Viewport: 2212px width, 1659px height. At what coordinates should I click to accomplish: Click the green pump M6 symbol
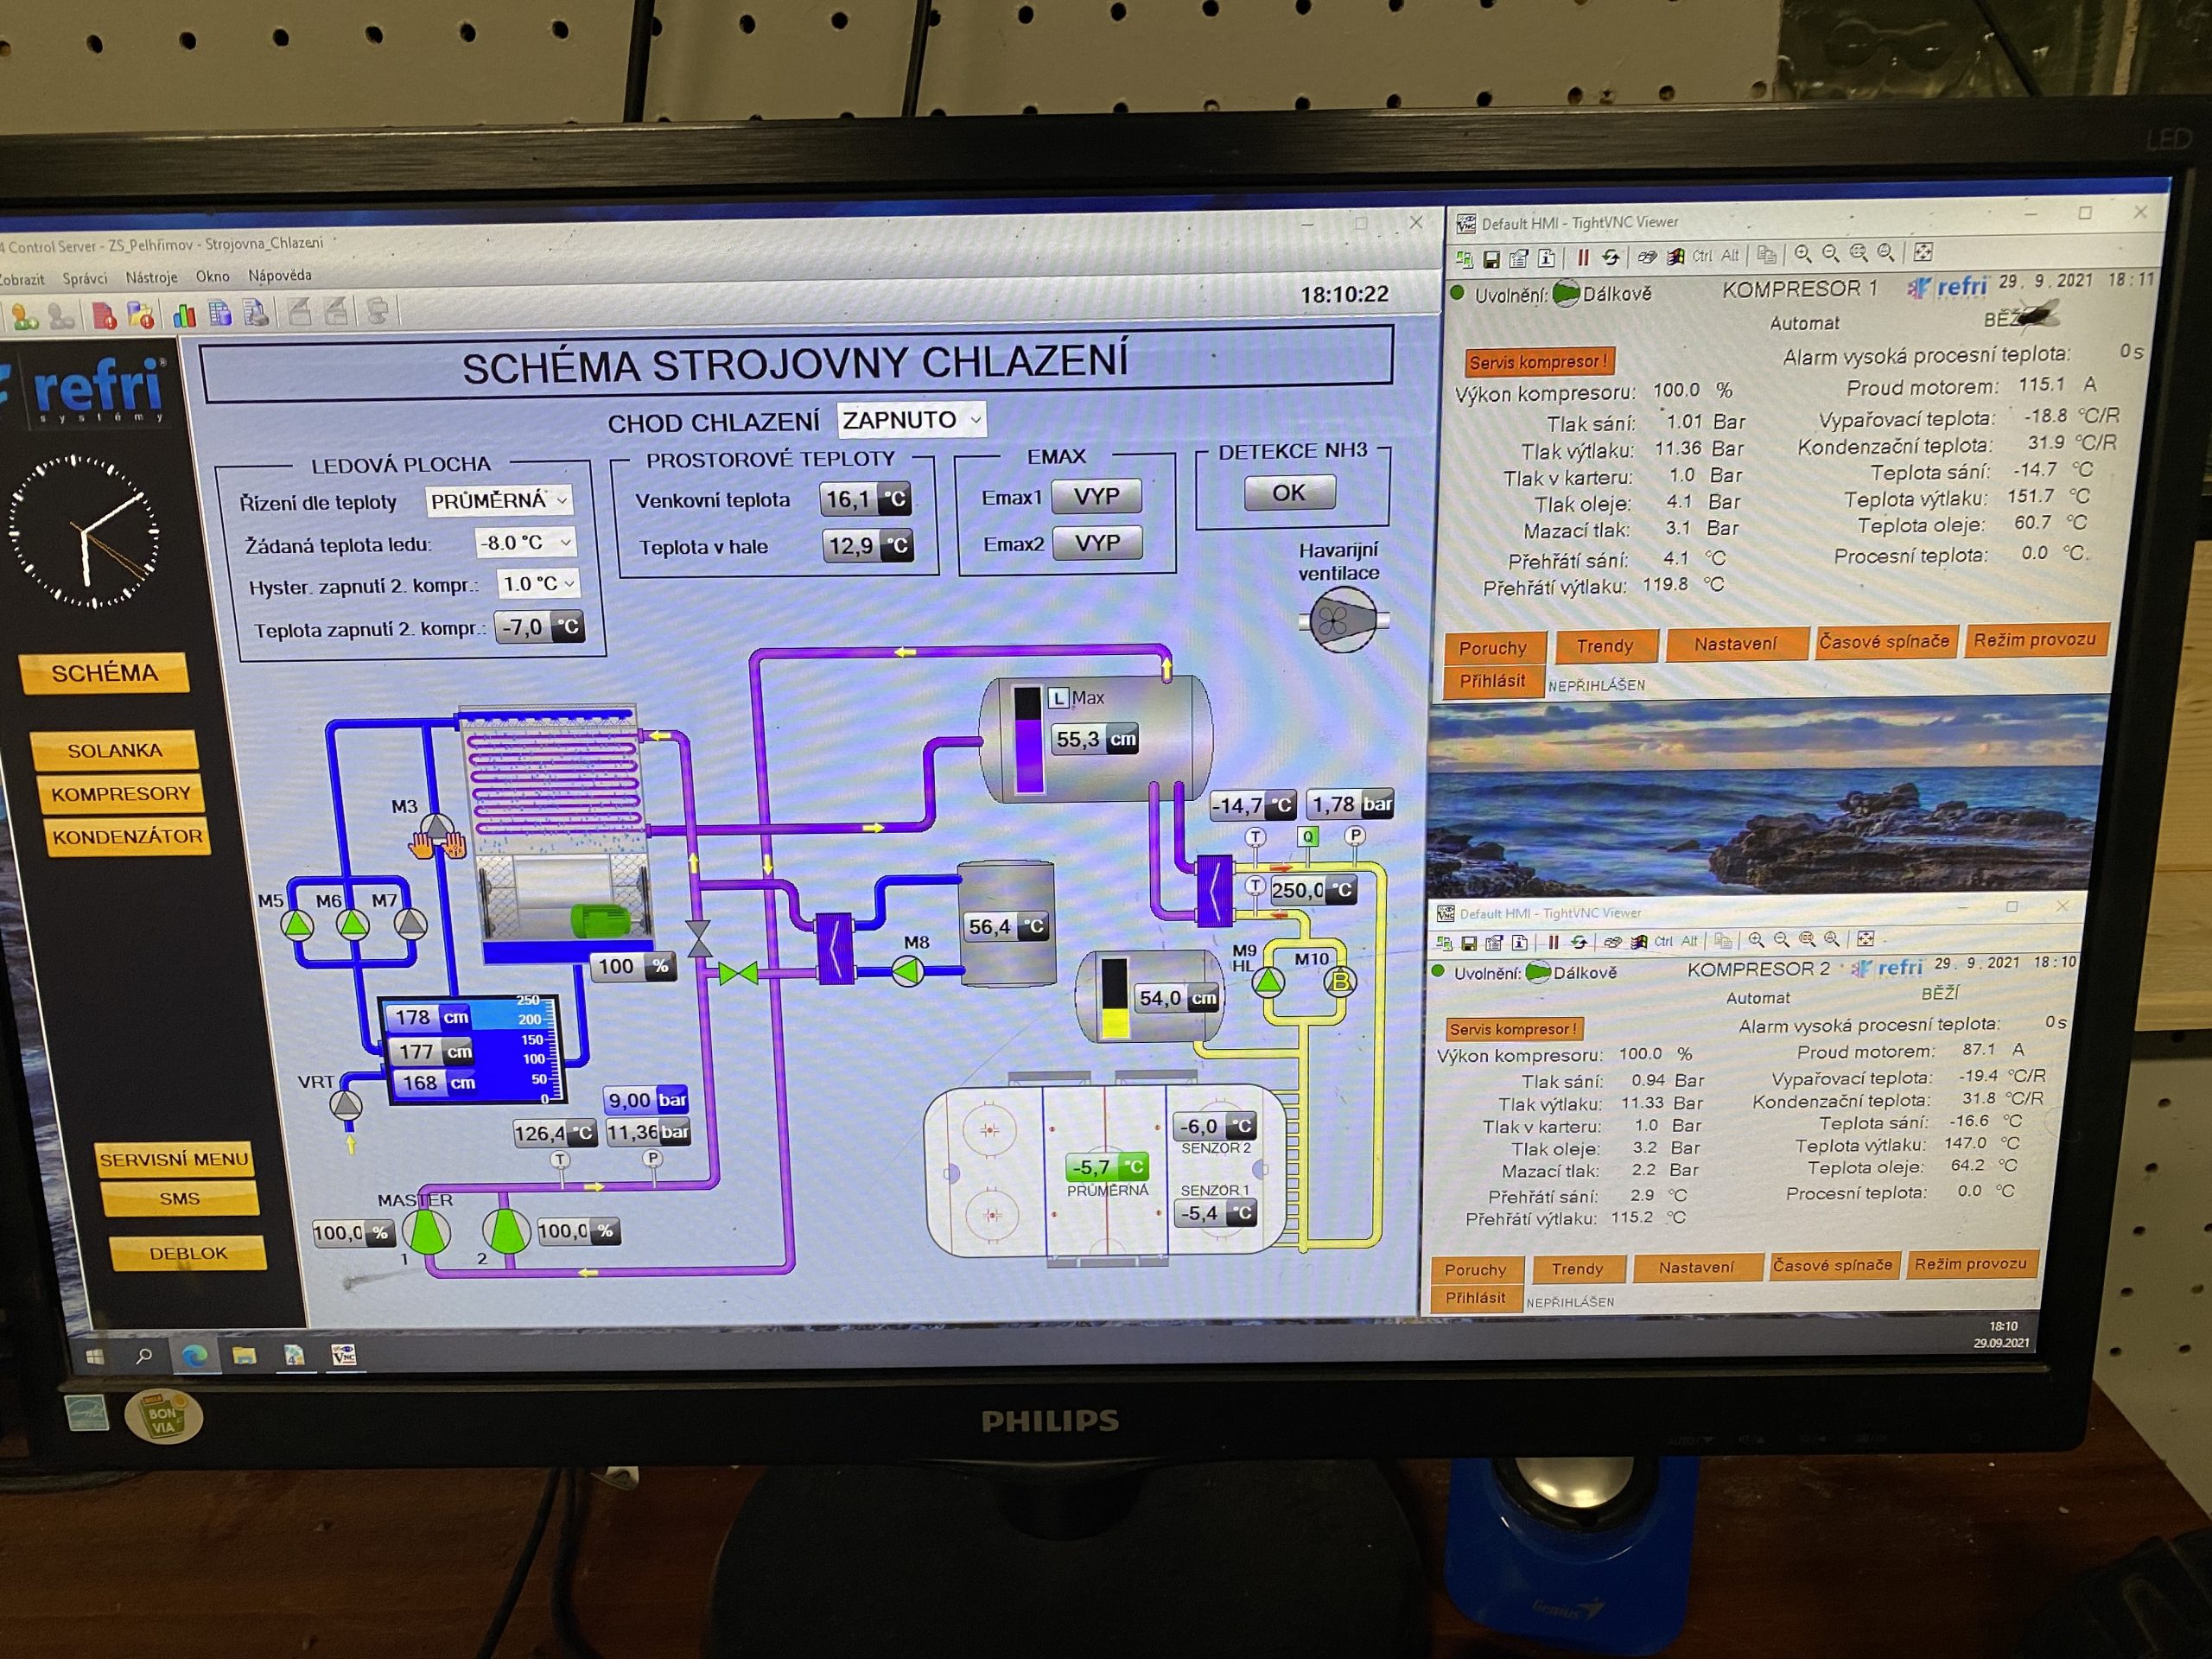[x=353, y=924]
